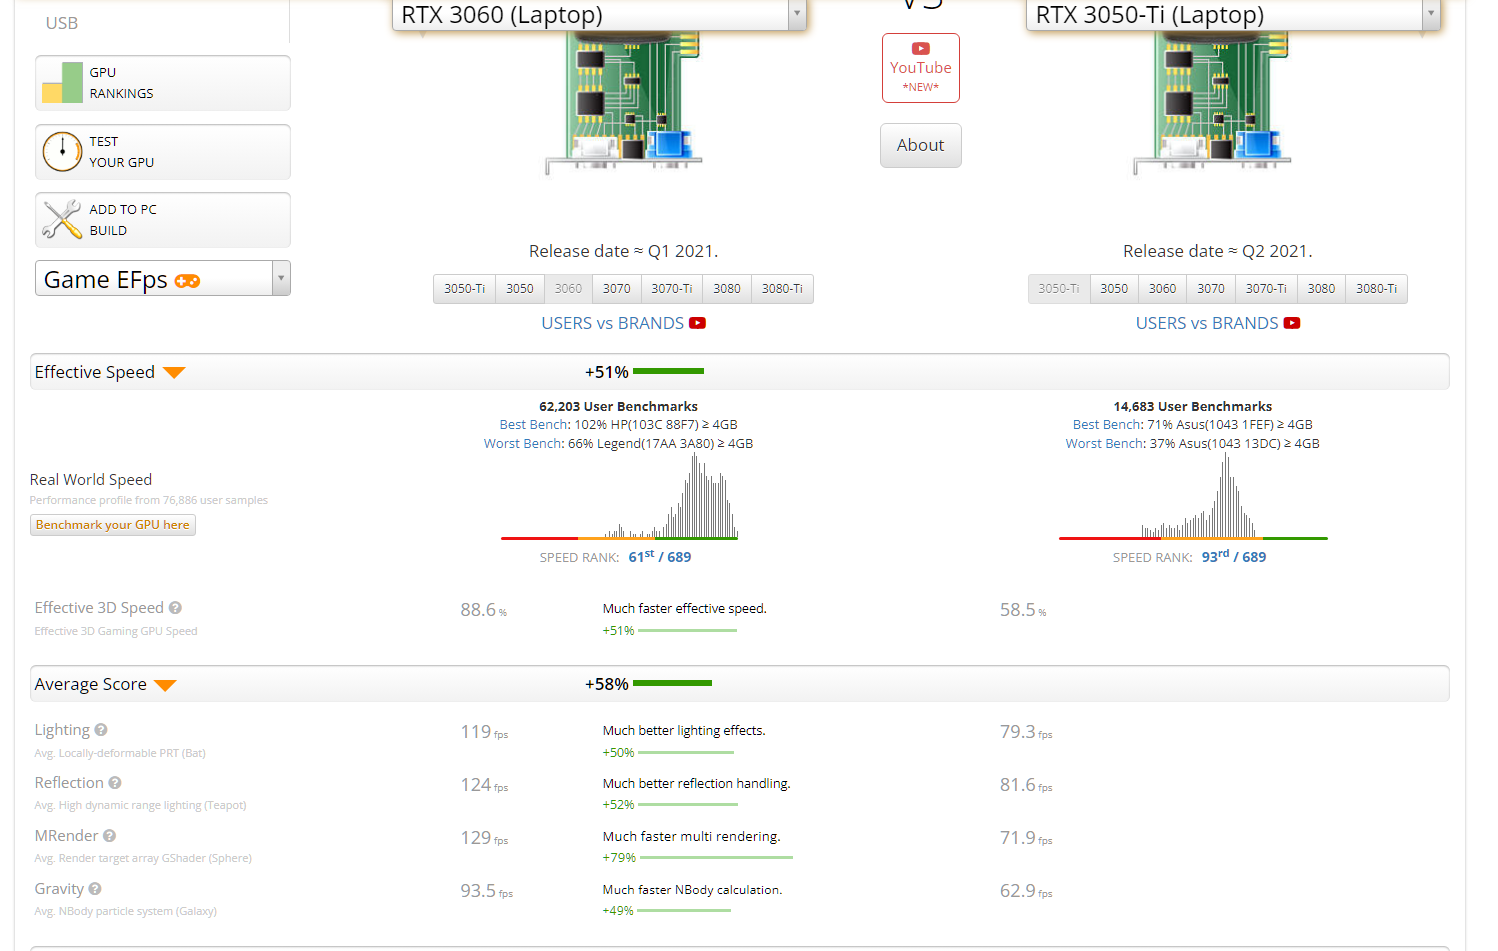
Task: Click the 129 fps MRender score
Action: (x=484, y=838)
